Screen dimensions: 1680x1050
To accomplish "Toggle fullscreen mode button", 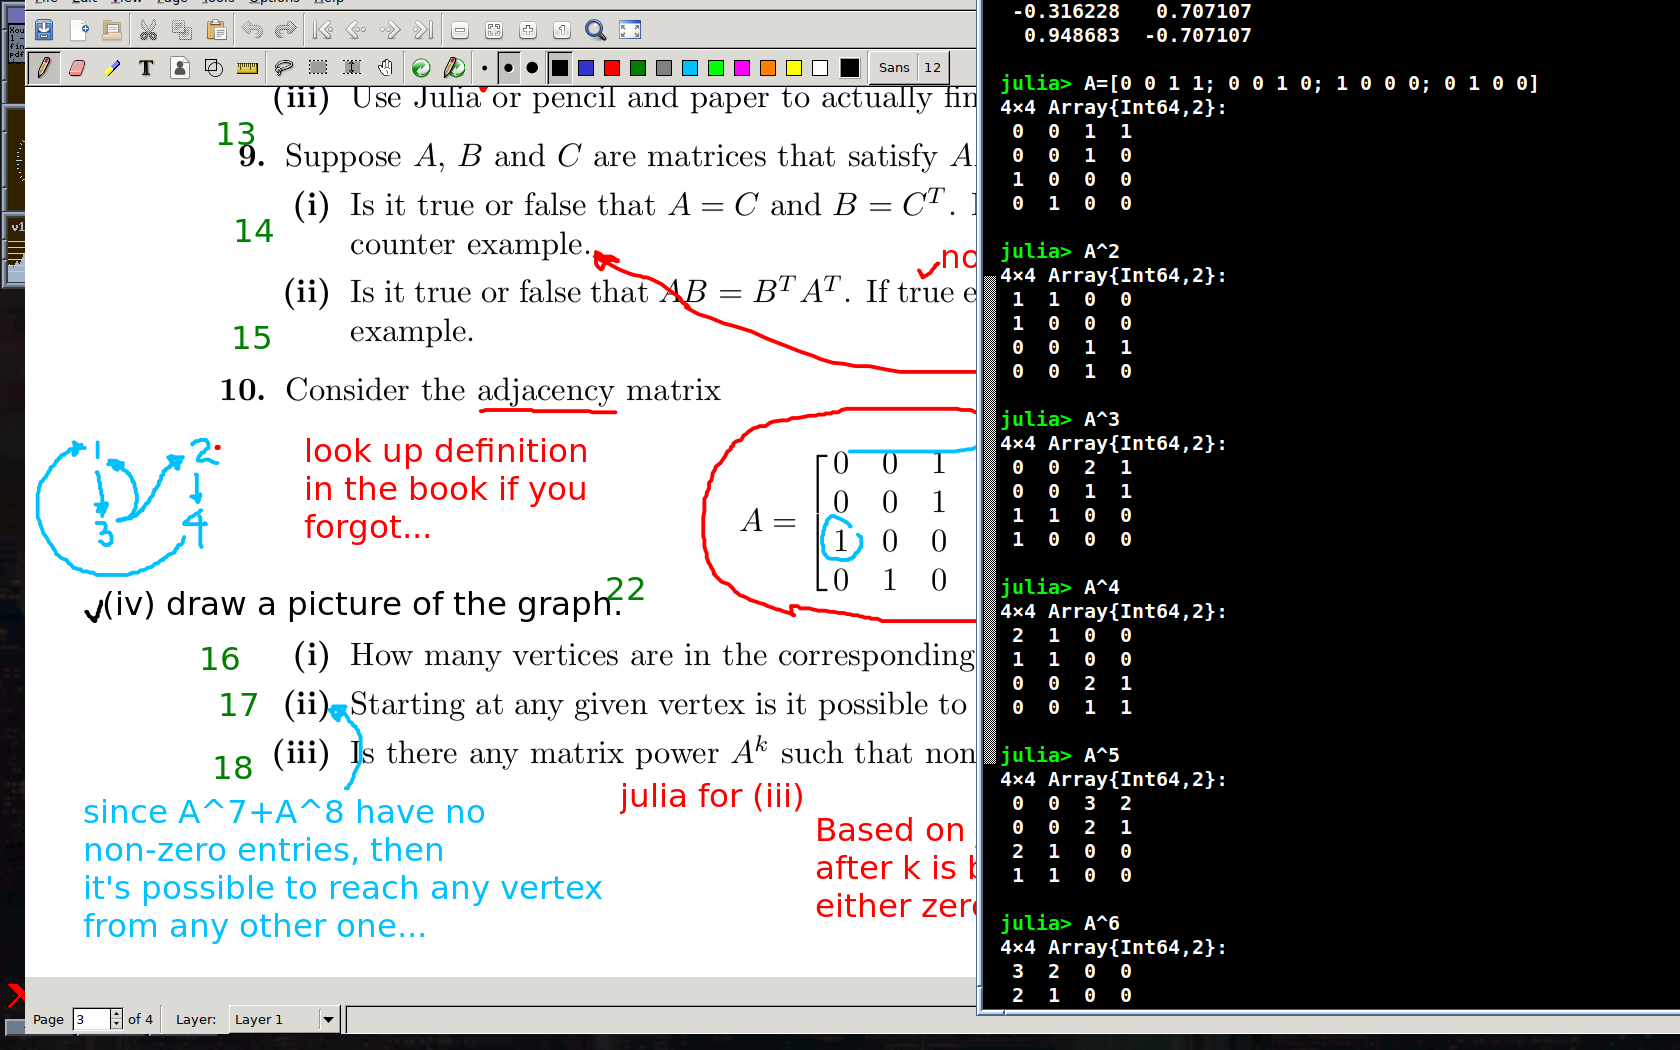I will [x=630, y=30].
